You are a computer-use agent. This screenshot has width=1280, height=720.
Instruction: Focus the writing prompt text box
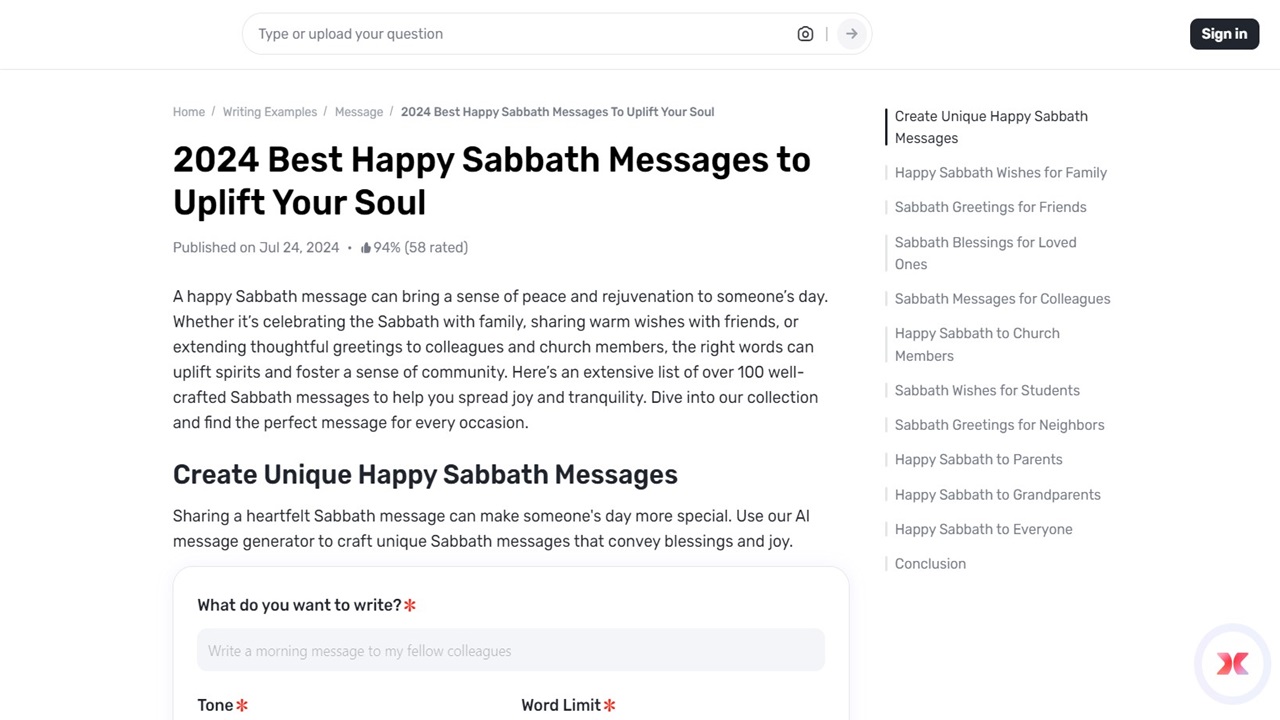[510, 650]
